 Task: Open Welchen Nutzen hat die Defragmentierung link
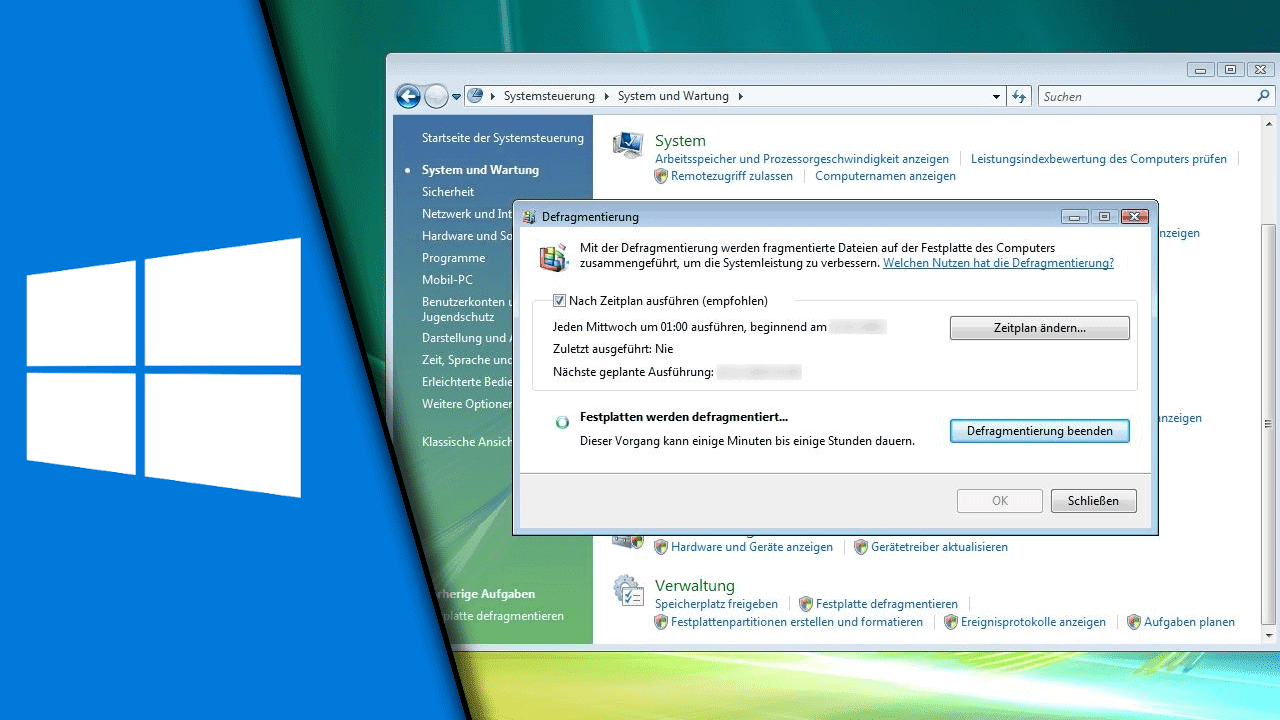tap(998, 263)
